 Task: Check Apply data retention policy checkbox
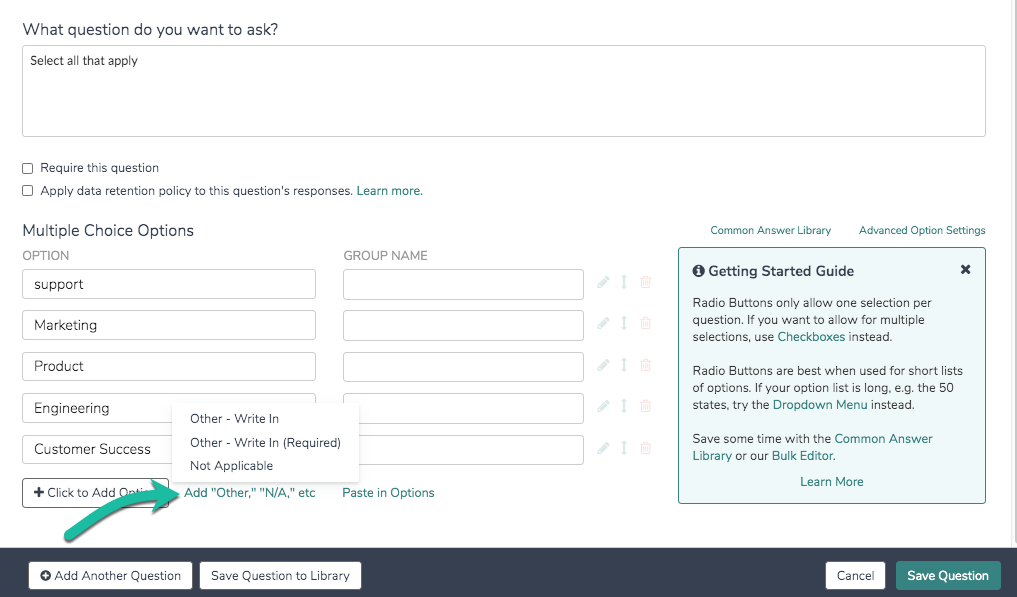27,191
